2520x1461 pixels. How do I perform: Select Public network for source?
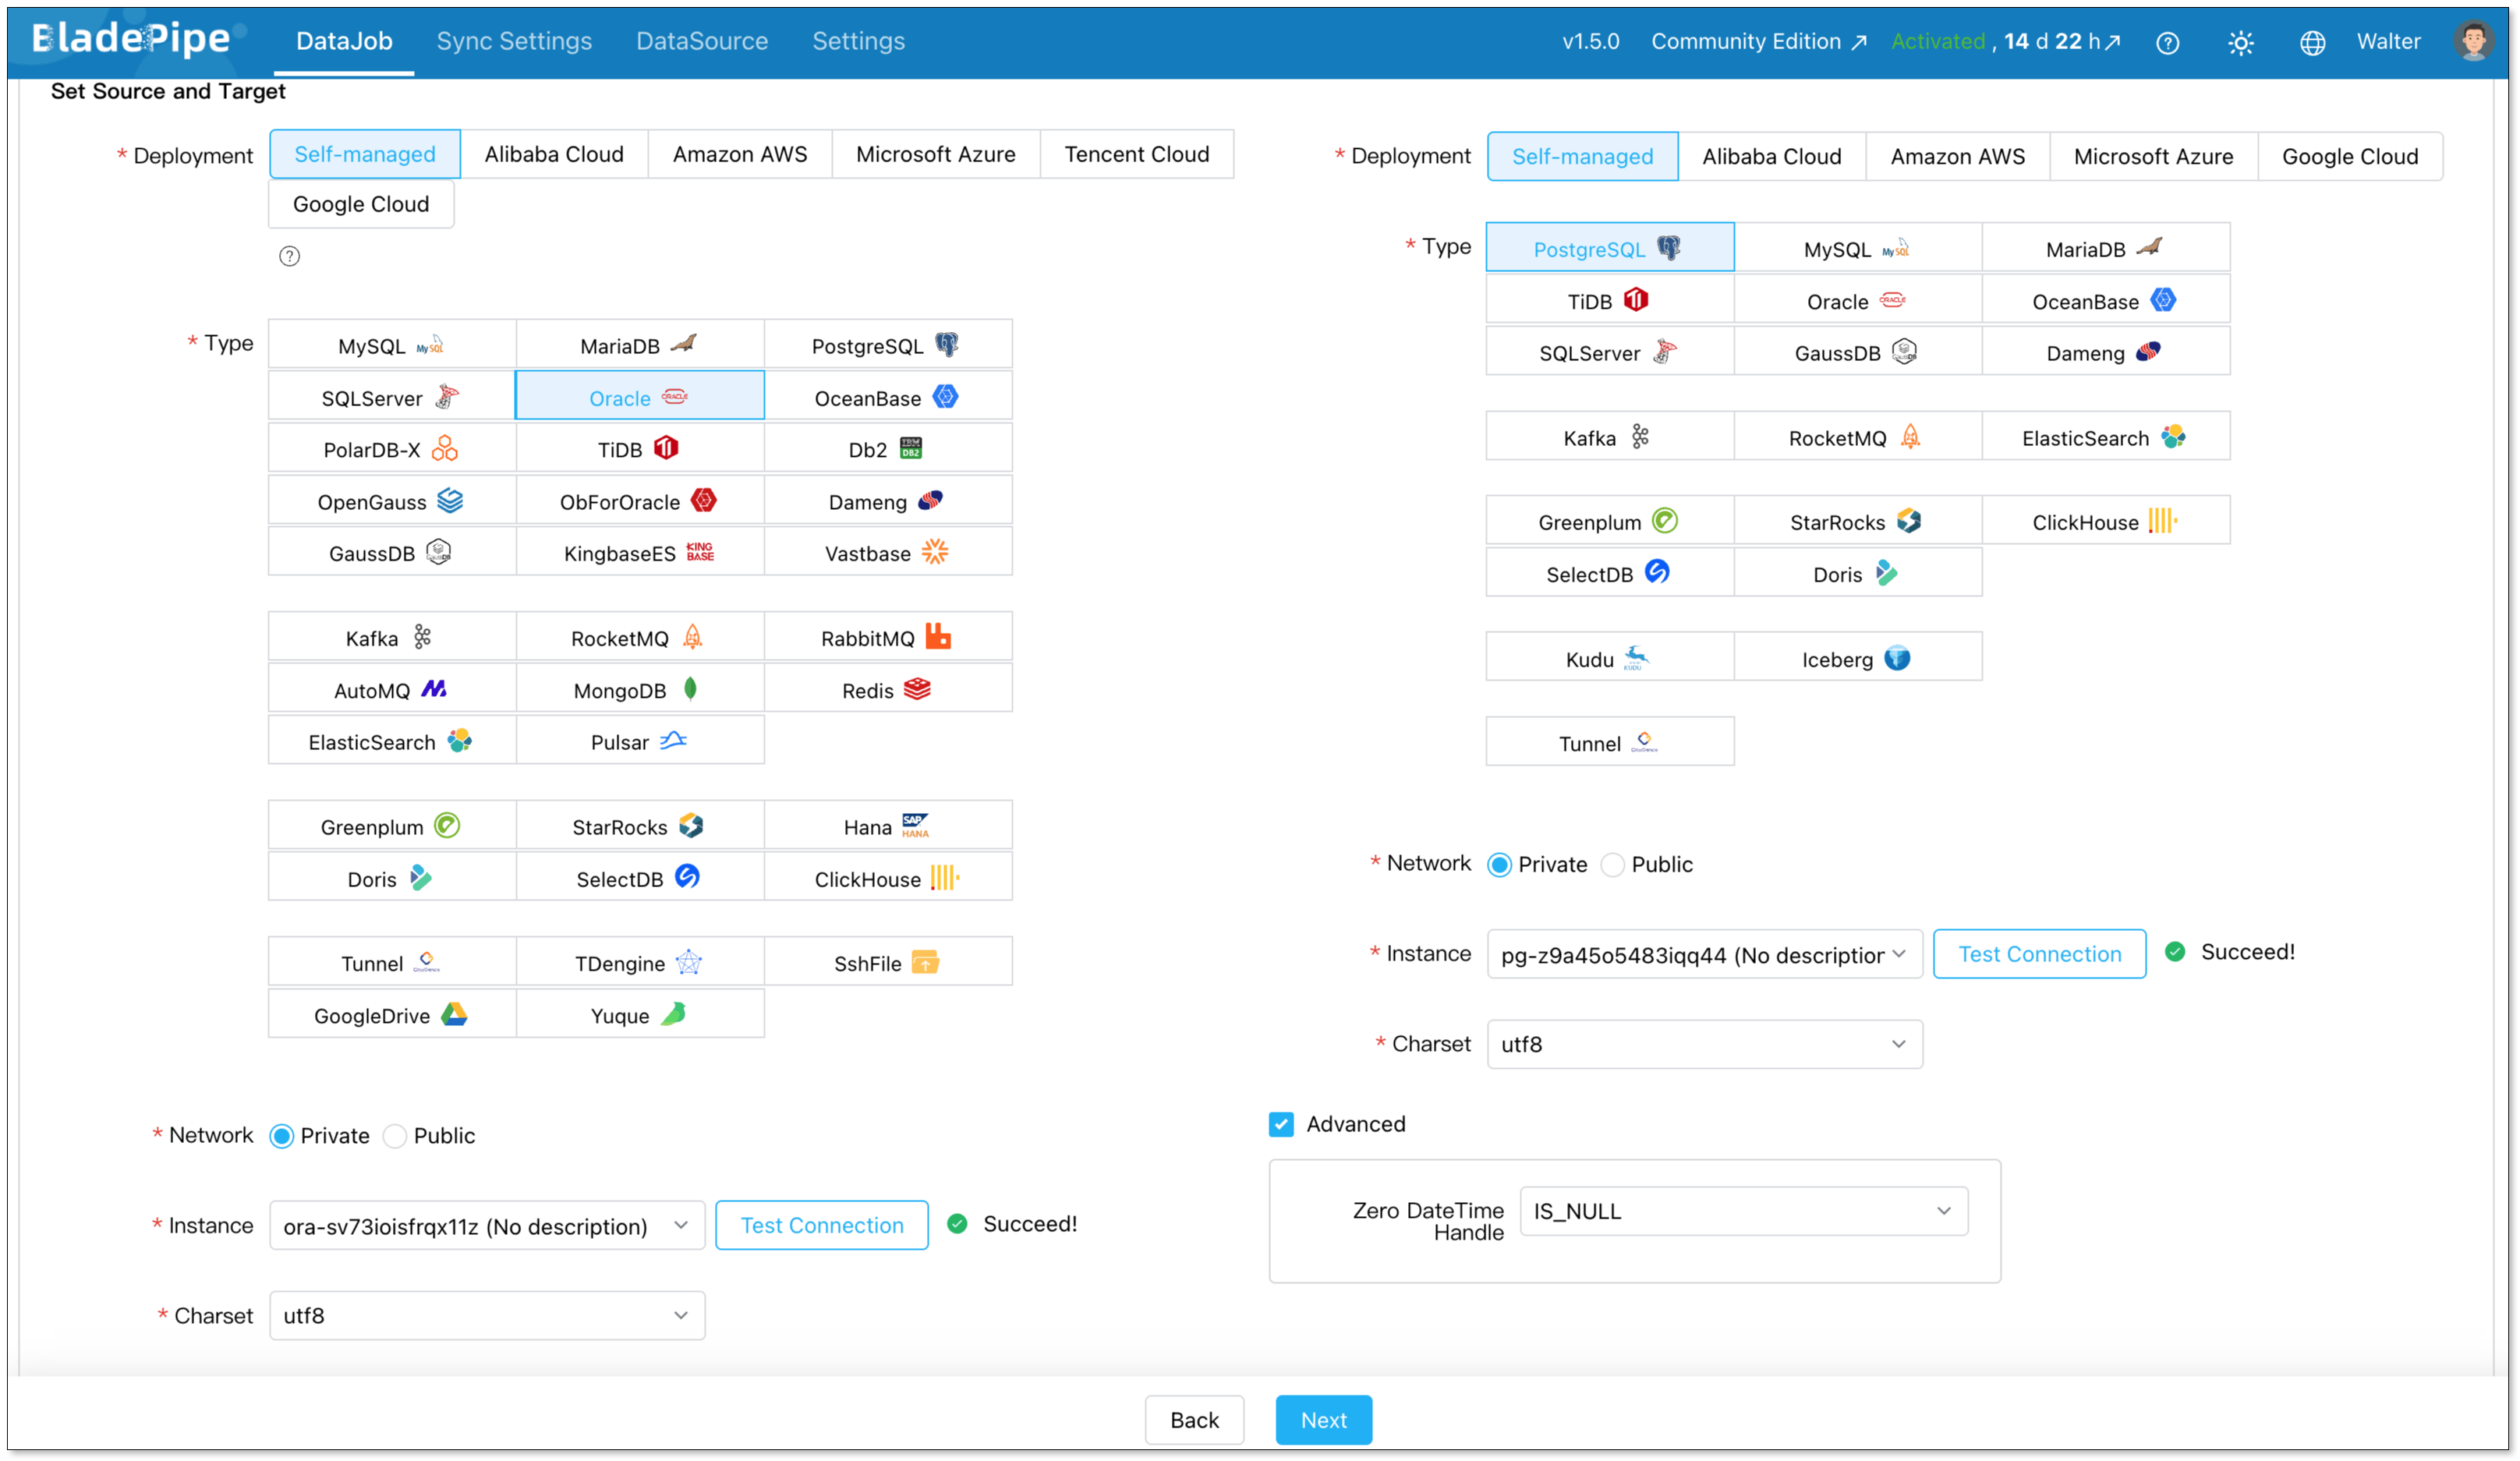coord(396,1136)
